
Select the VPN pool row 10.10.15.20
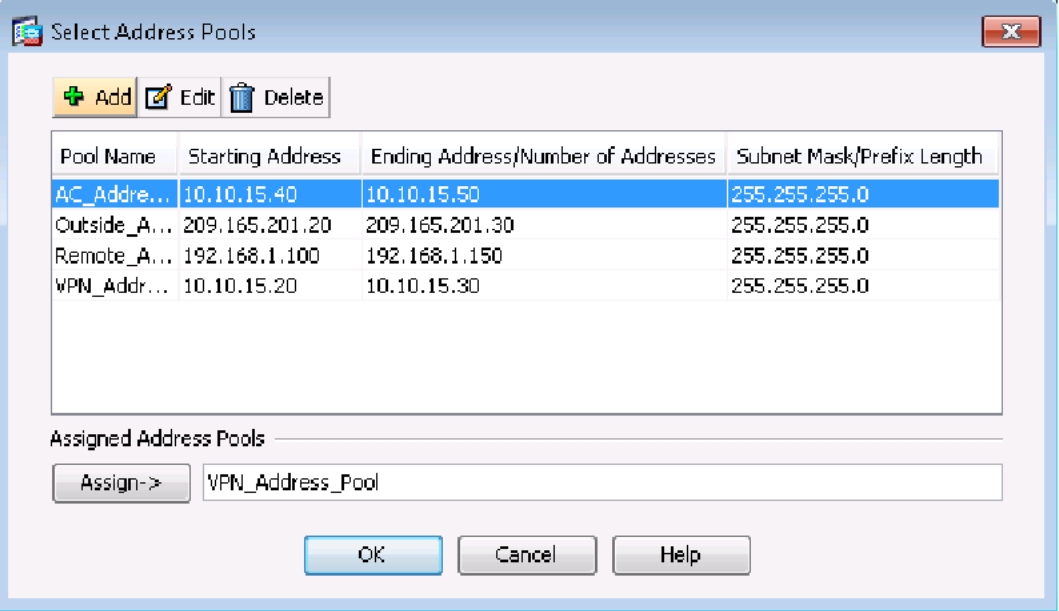click(x=238, y=286)
